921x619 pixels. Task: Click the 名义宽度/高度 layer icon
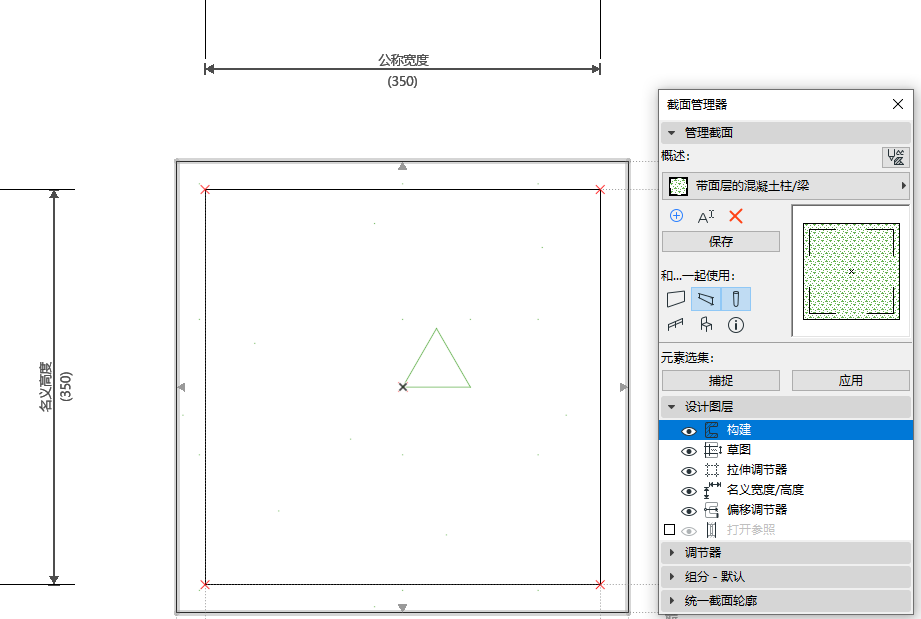pos(712,490)
